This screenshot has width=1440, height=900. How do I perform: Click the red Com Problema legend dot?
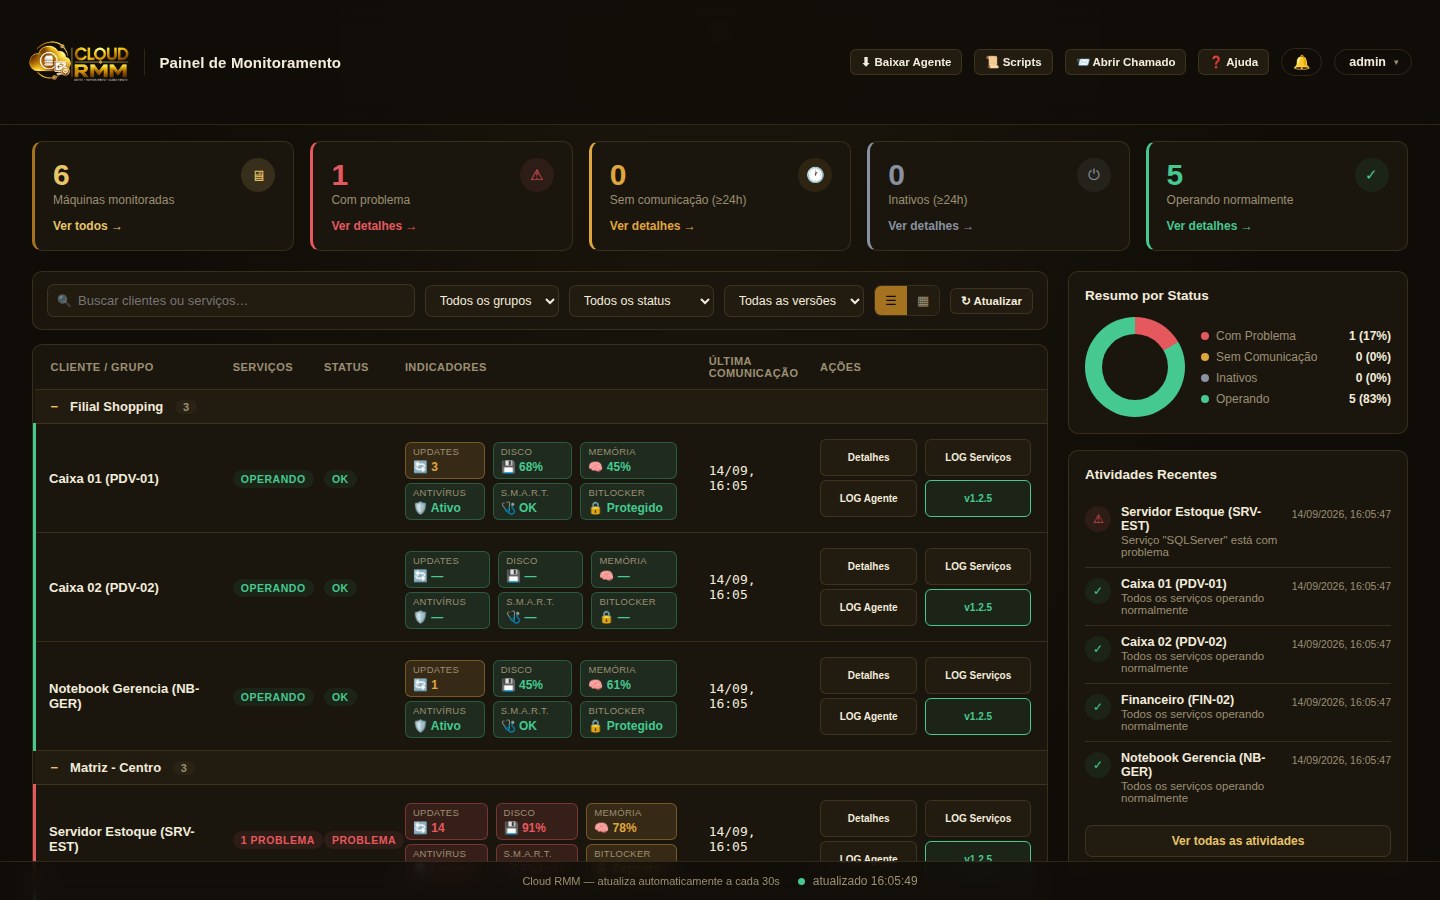pos(1205,336)
